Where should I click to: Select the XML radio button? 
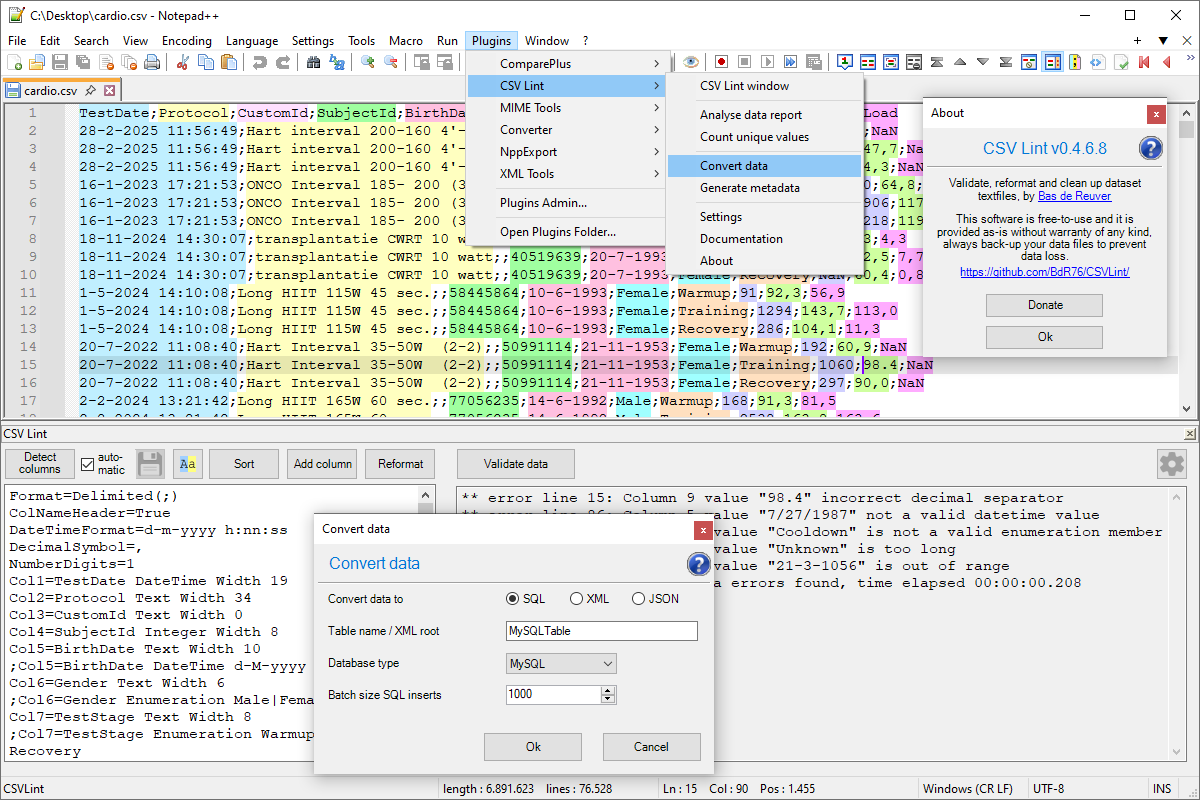(x=576, y=599)
